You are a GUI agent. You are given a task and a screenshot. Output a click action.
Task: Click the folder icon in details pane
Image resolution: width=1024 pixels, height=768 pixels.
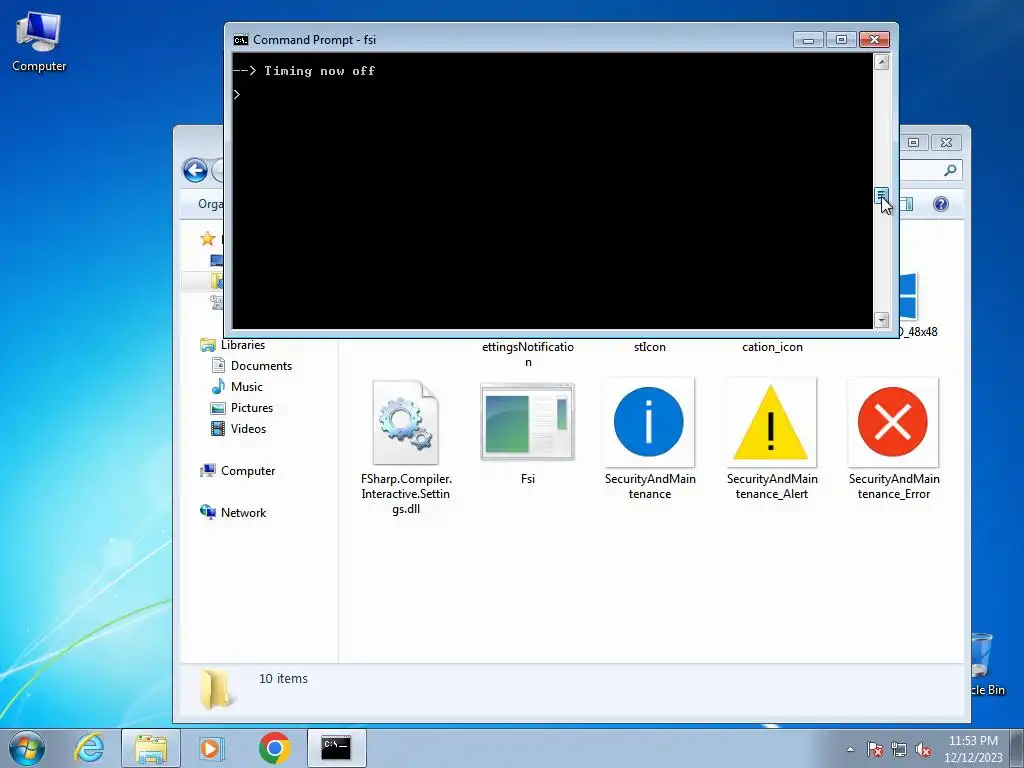[x=215, y=689]
